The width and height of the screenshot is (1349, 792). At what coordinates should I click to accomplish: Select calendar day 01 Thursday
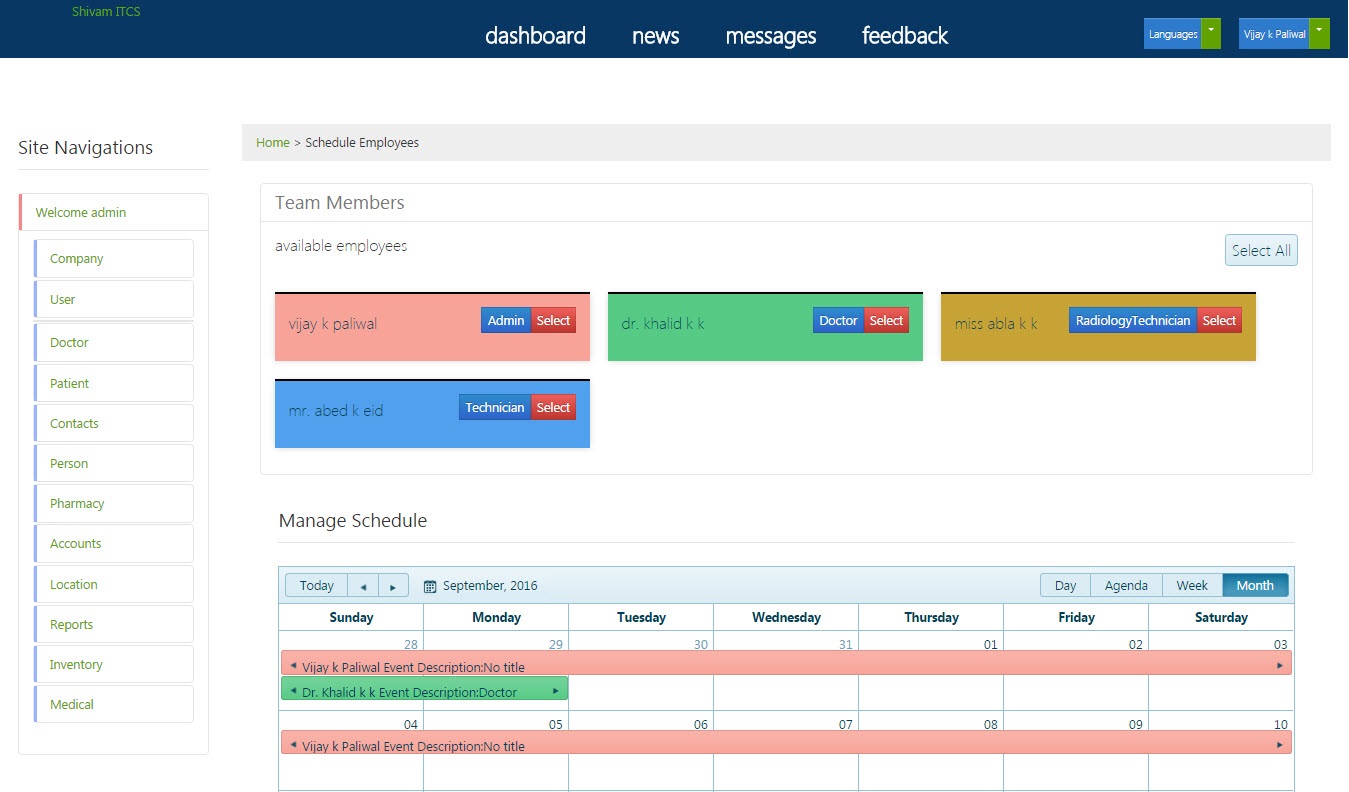(990, 644)
